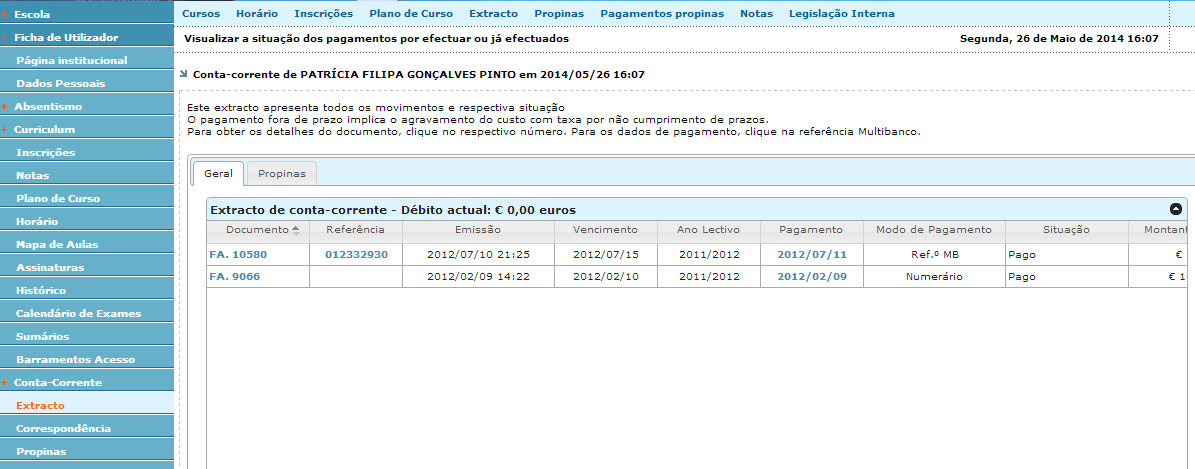Go to Cursos in top navigation
1195x469 pixels.
point(200,14)
